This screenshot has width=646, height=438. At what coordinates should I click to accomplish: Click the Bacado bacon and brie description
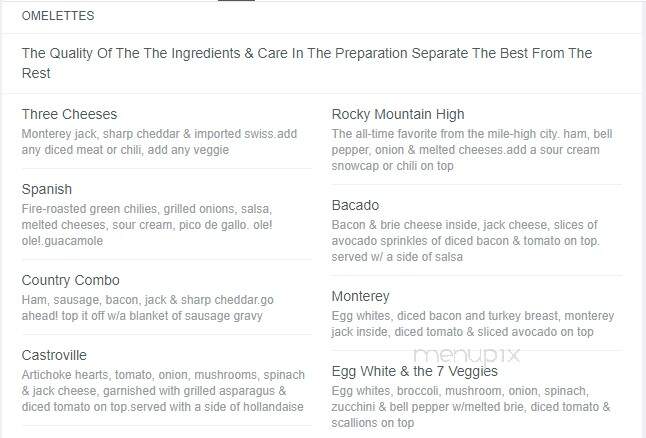466,241
